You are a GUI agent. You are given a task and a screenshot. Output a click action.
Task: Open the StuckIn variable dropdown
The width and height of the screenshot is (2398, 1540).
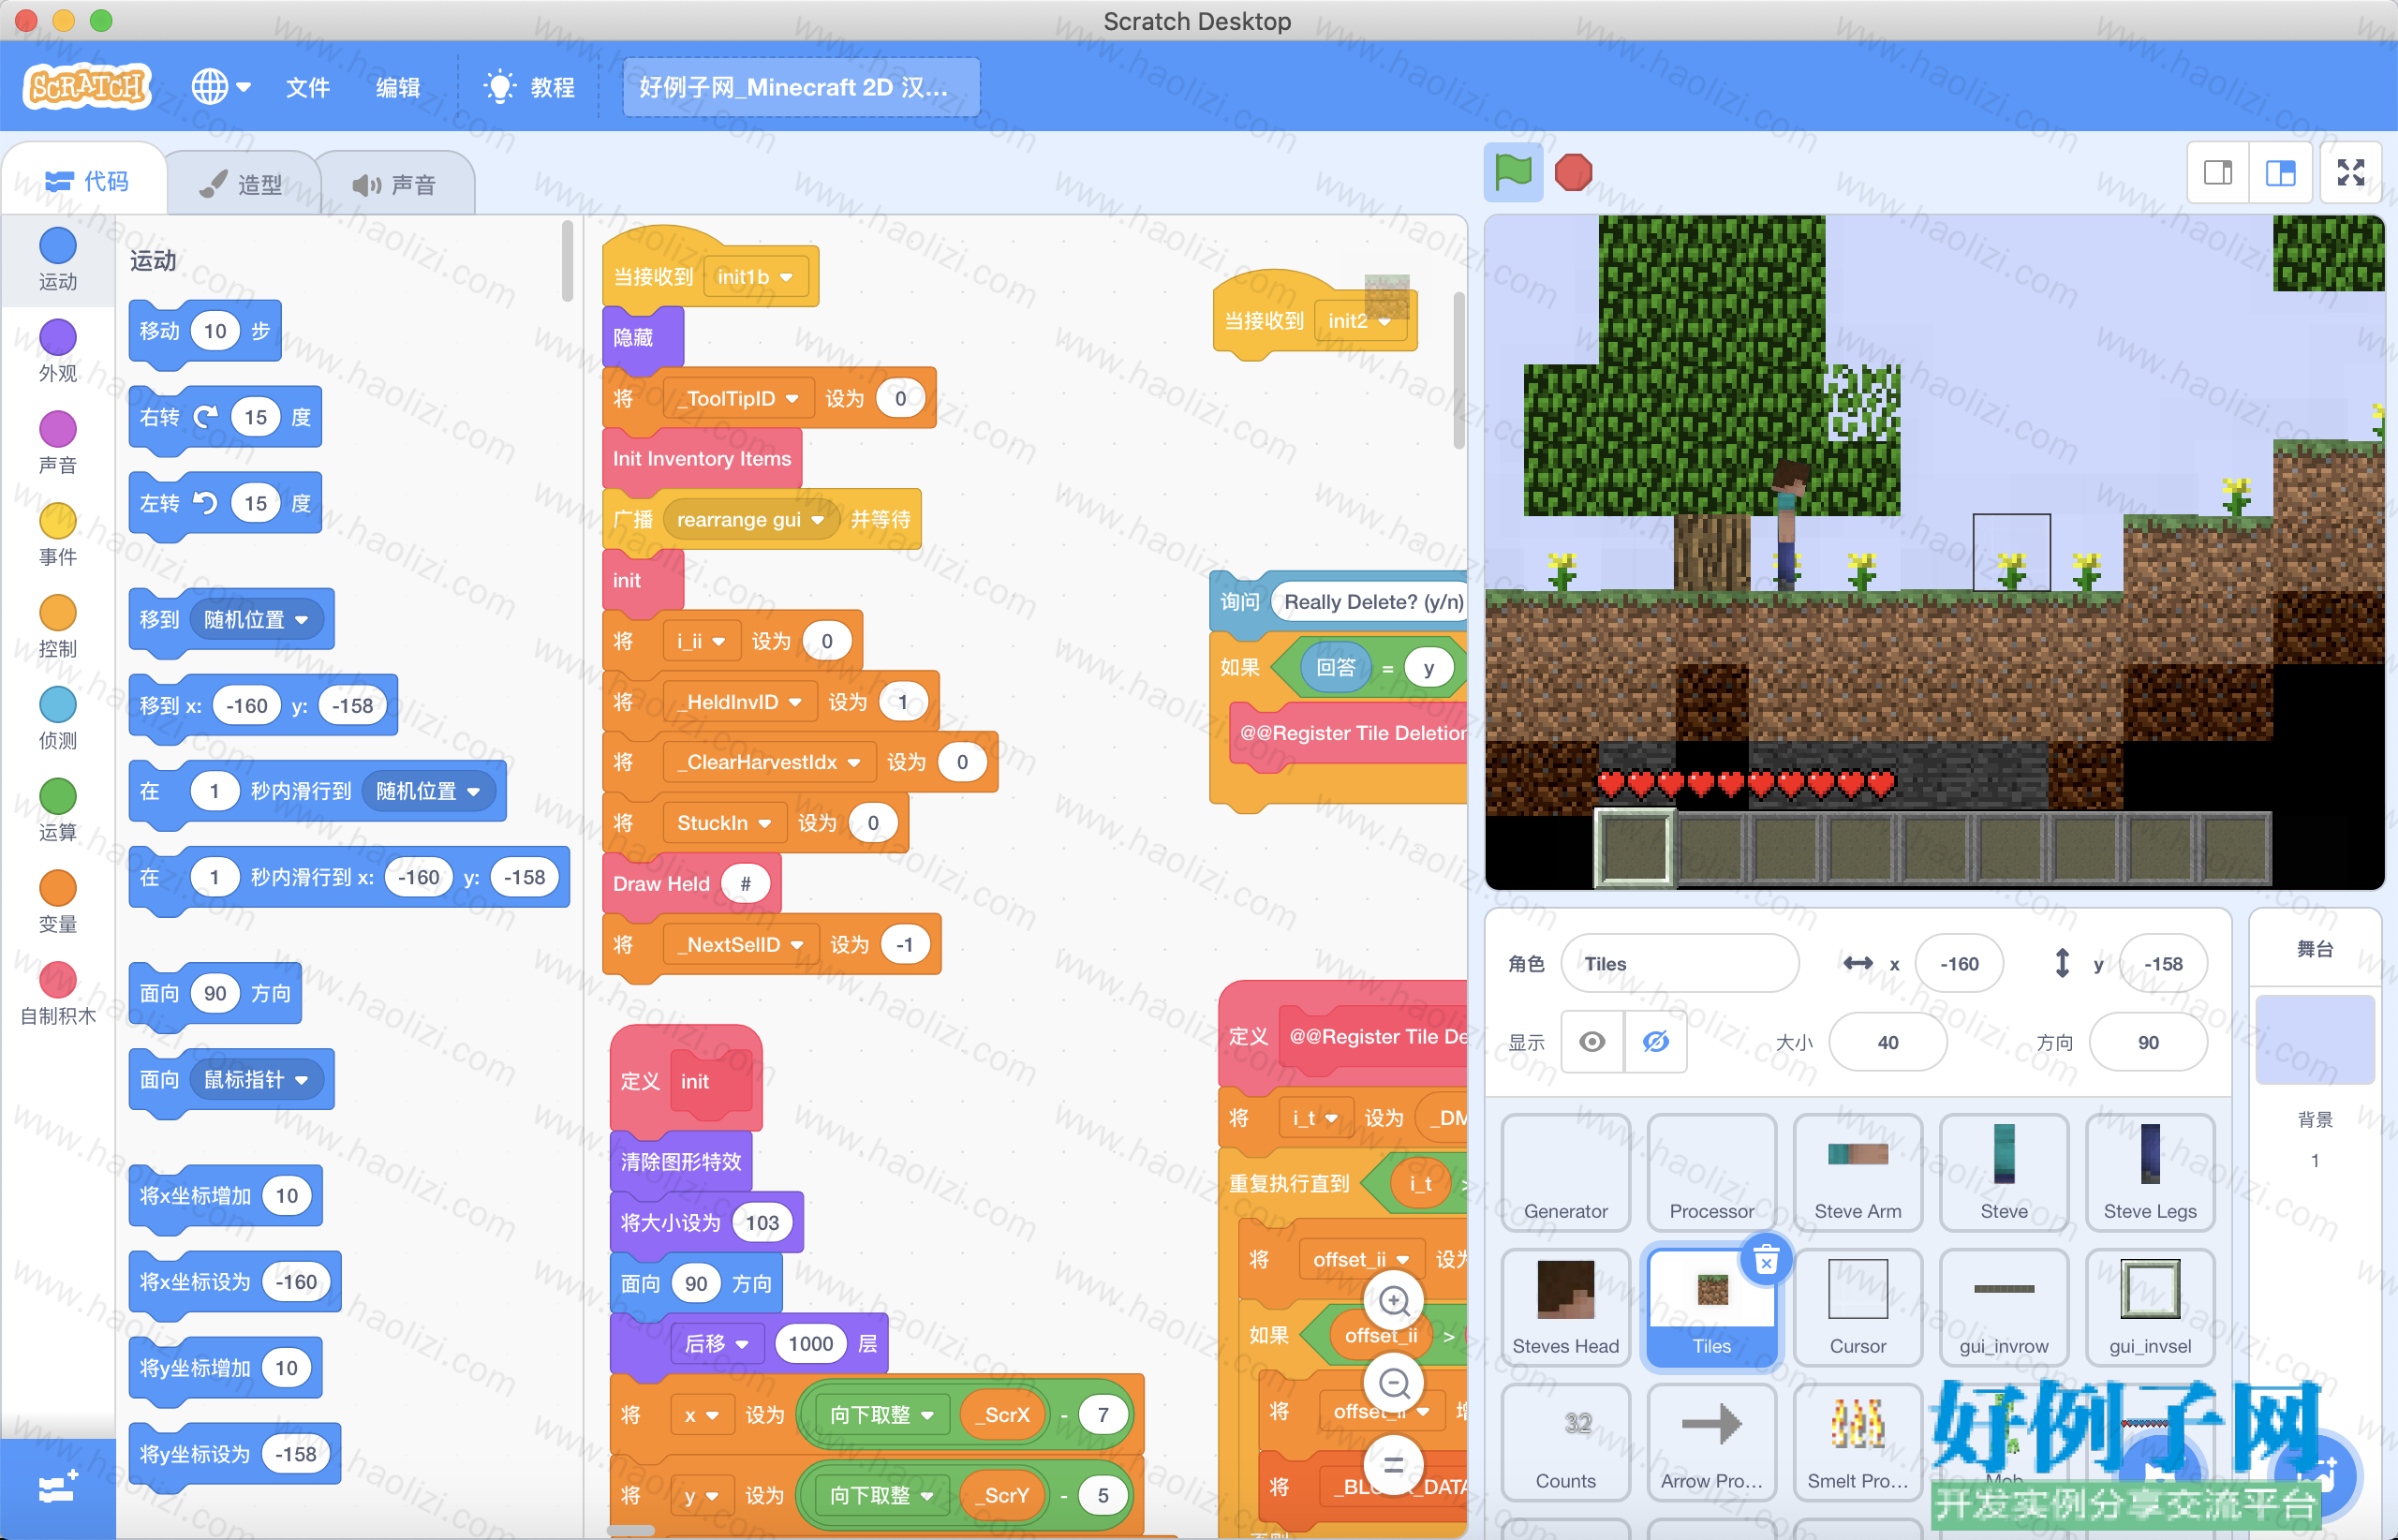click(x=724, y=823)
